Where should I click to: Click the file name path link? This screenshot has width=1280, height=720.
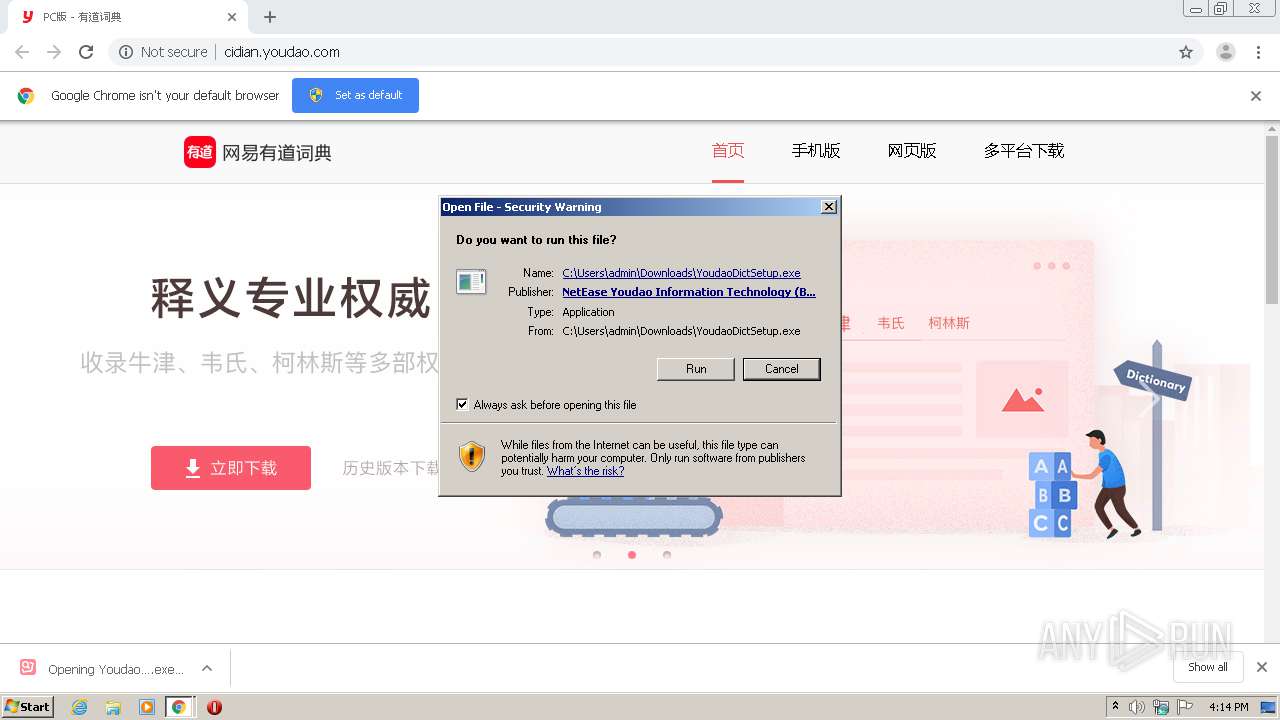pyautogui.click(x=681, y=273)
